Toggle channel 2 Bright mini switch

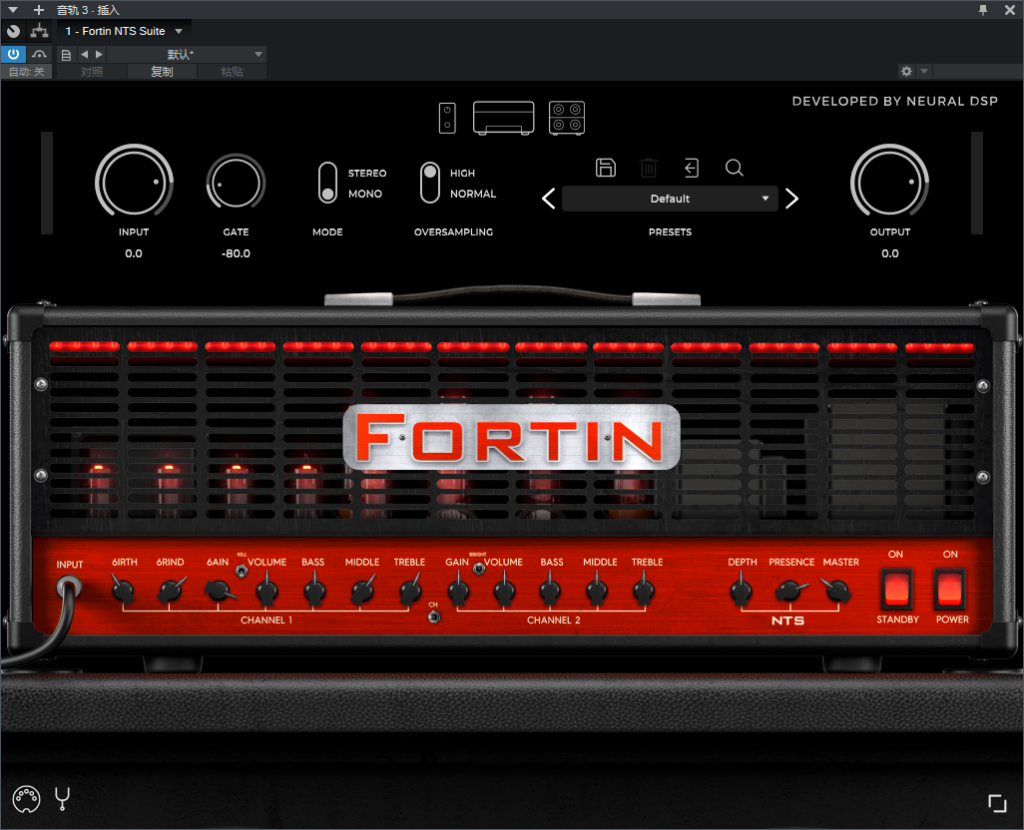(x=479, y=569)
